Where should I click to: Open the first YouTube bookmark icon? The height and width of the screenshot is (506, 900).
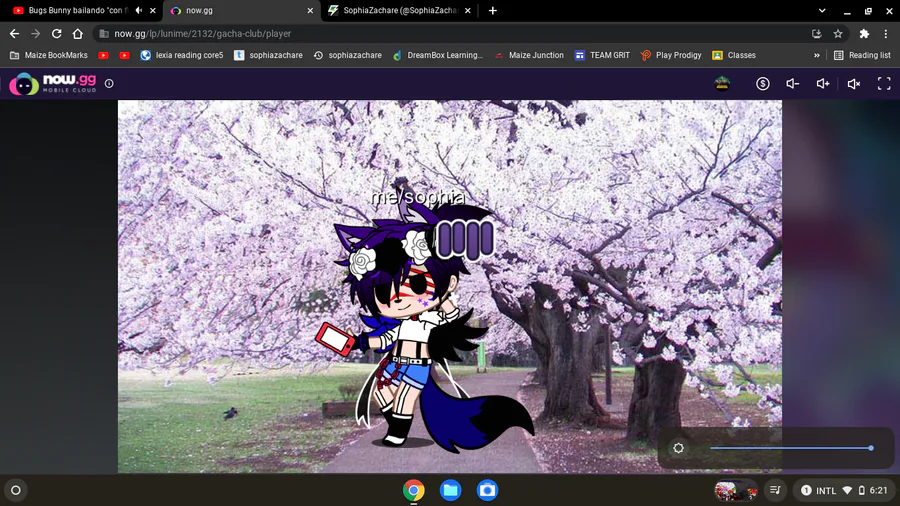tap(103, 55)
